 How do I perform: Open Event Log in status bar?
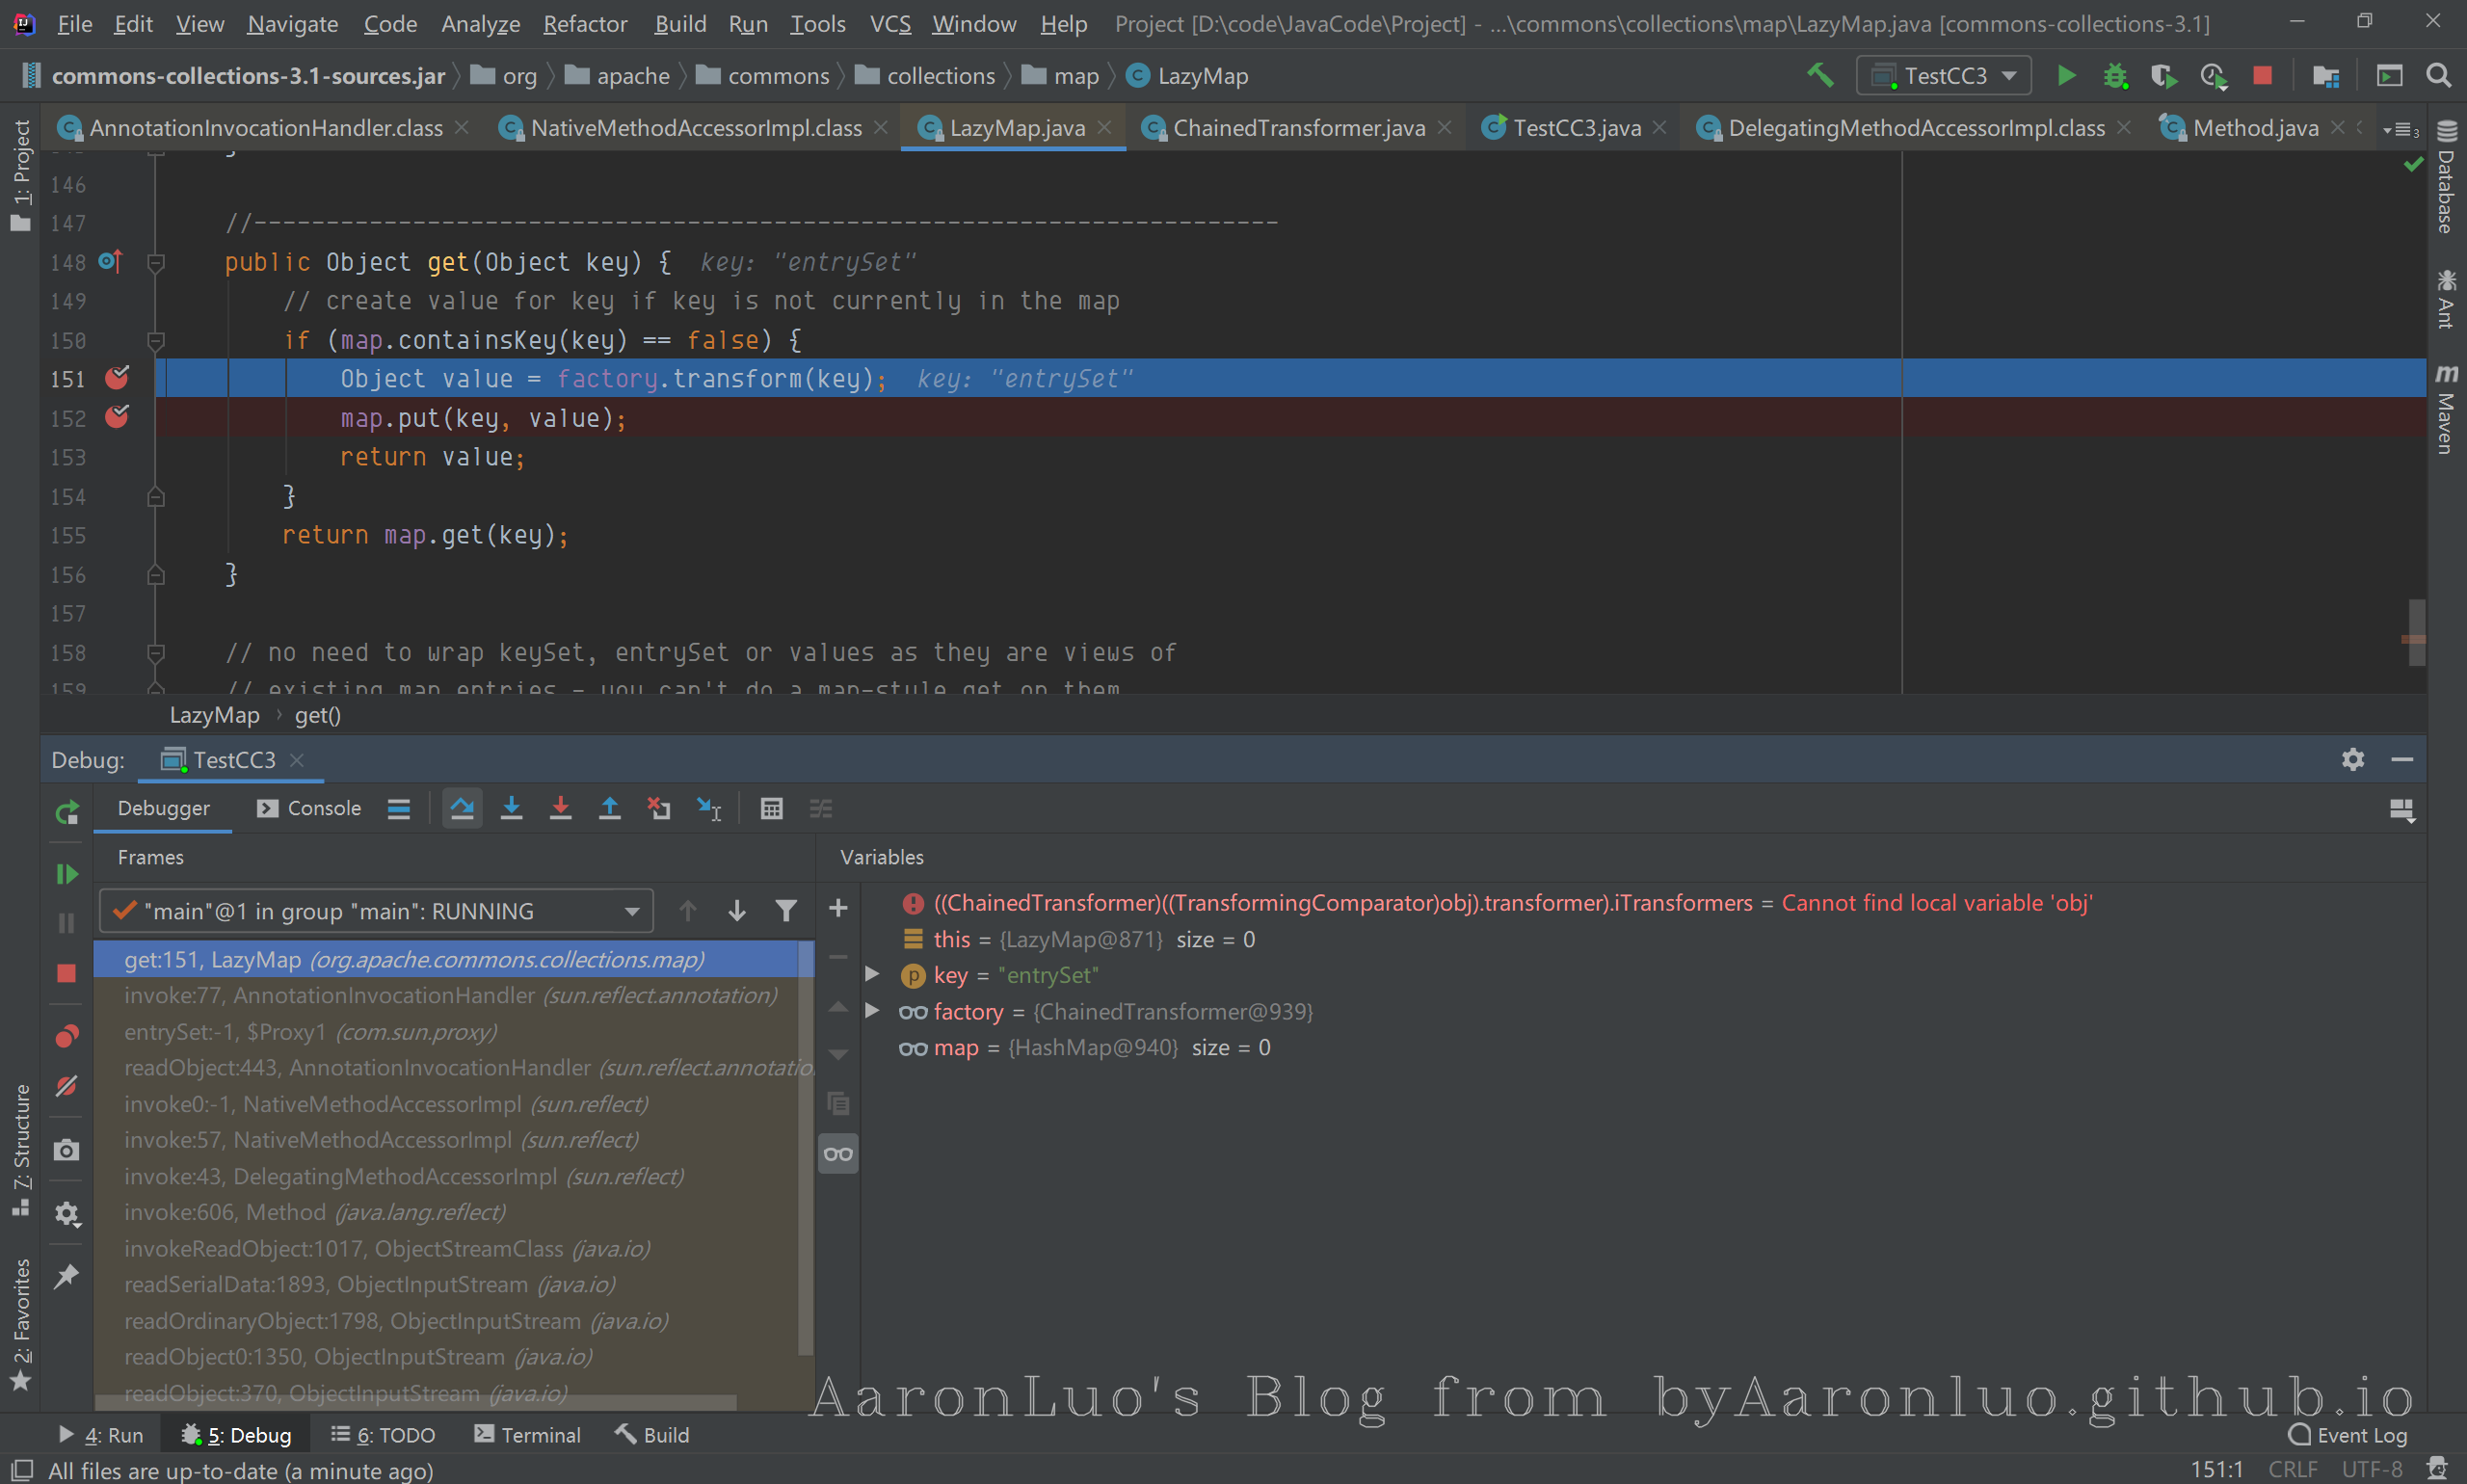(x=2348, y=1434)
